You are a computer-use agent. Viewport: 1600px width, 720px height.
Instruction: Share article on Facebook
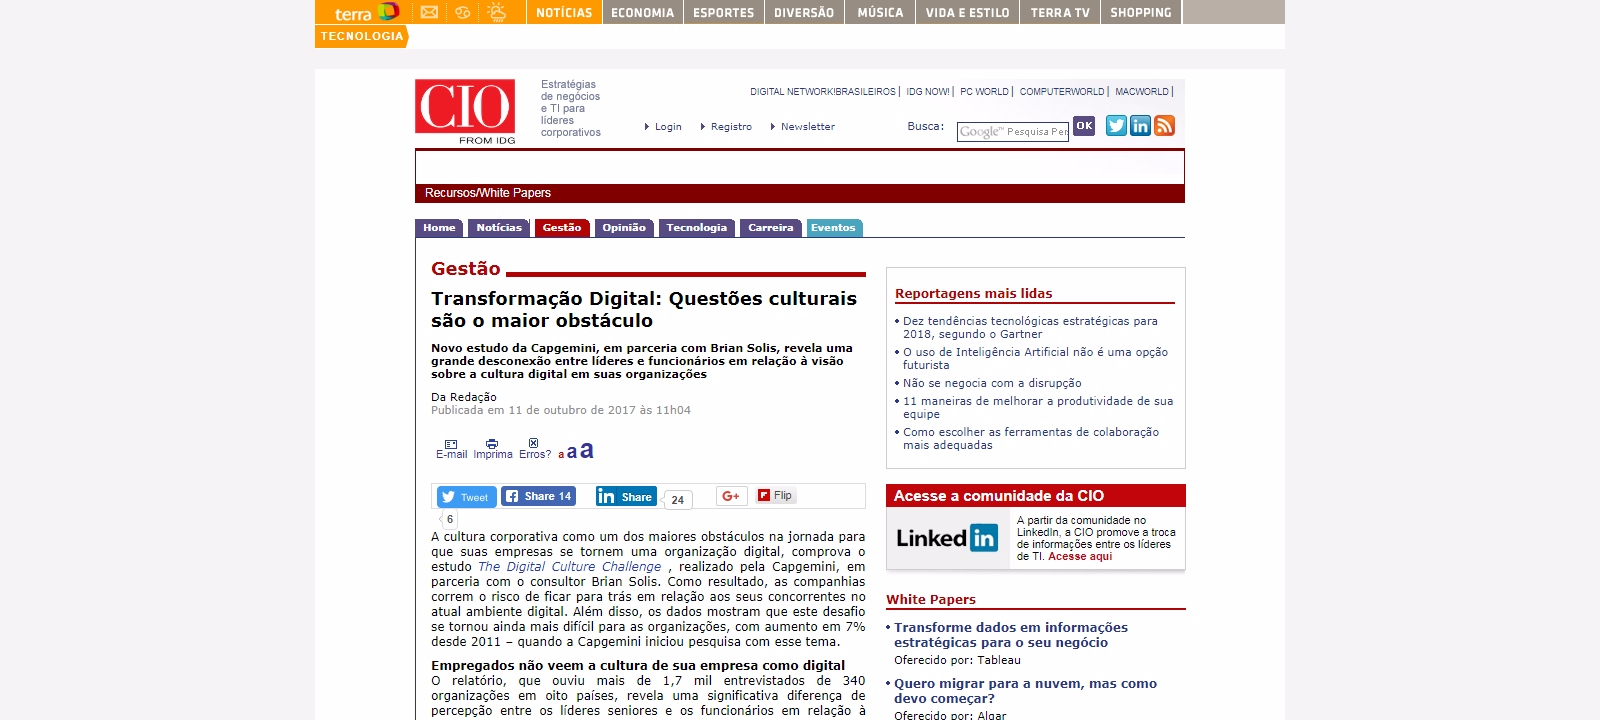538,496
